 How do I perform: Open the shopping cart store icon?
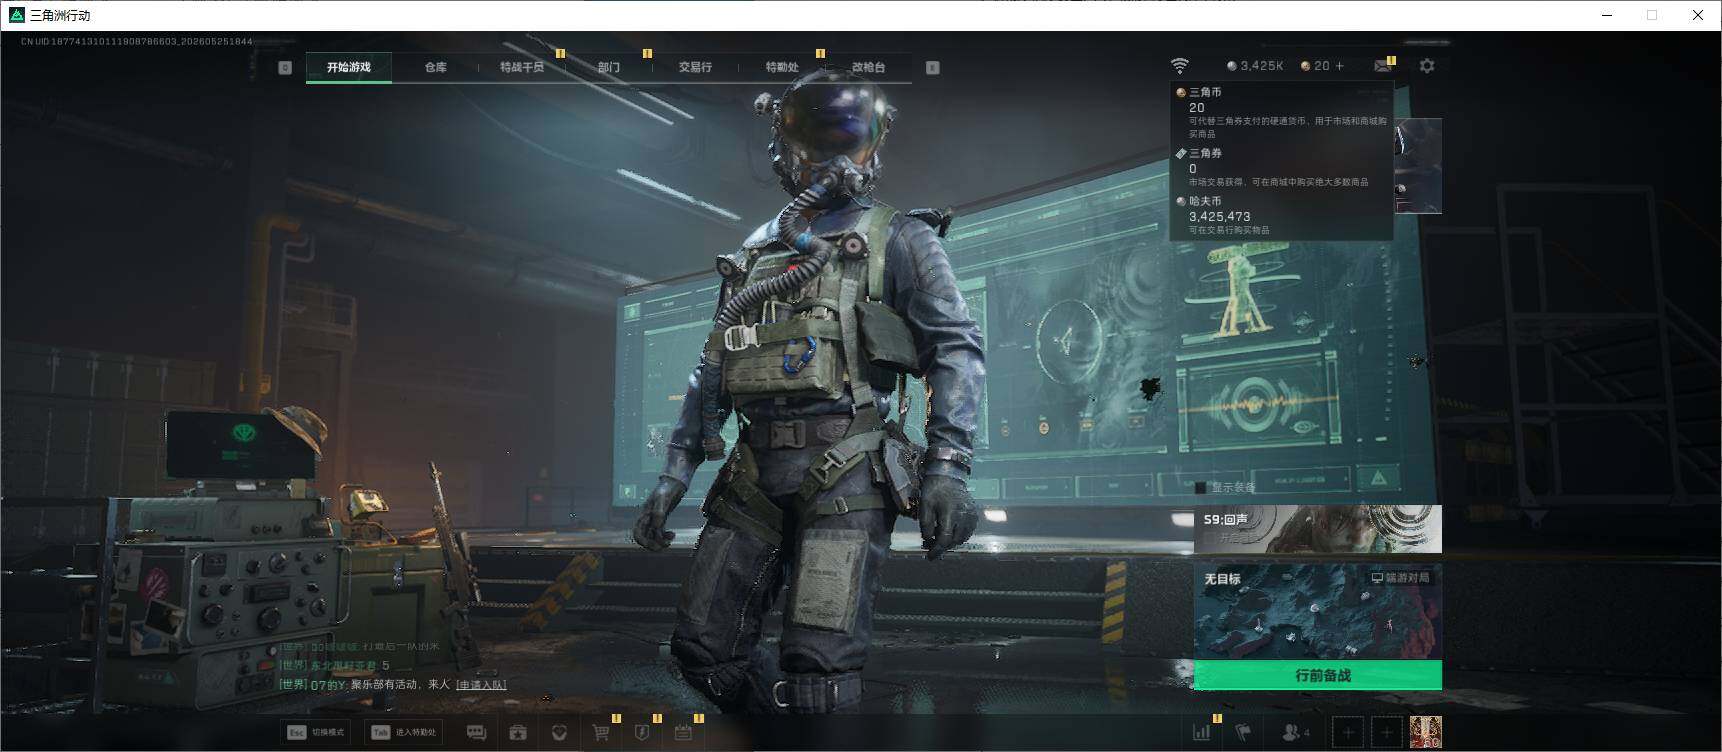[x=601, y=733]
